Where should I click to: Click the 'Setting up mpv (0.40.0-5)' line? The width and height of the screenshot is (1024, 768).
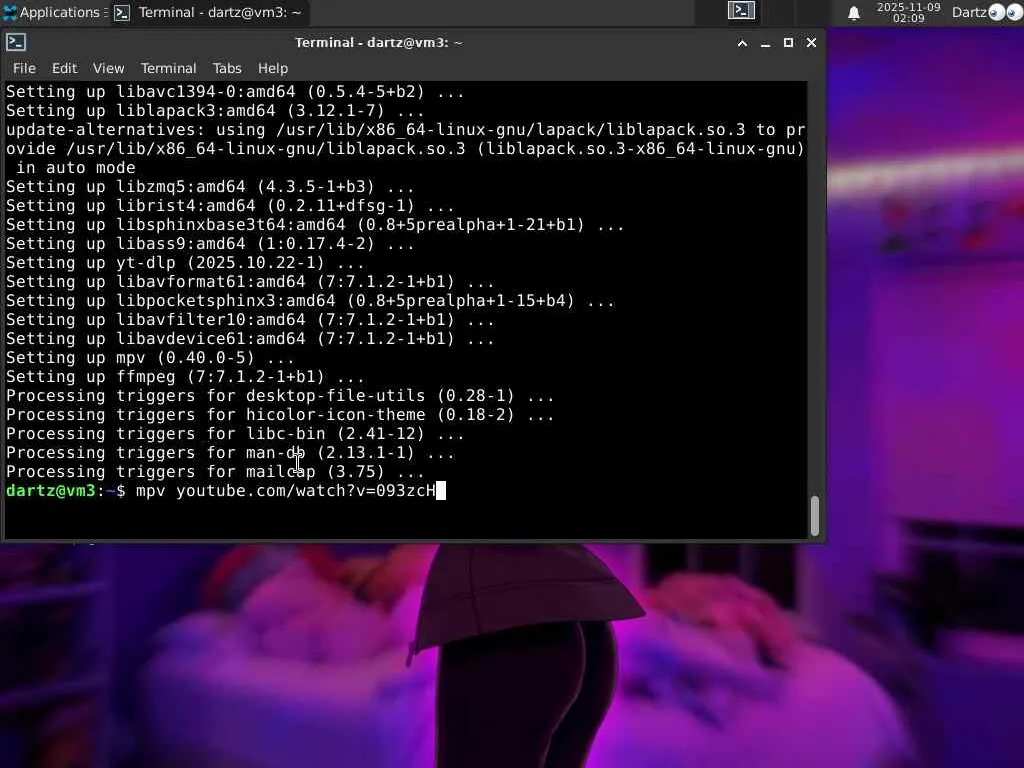pos(150,357)
